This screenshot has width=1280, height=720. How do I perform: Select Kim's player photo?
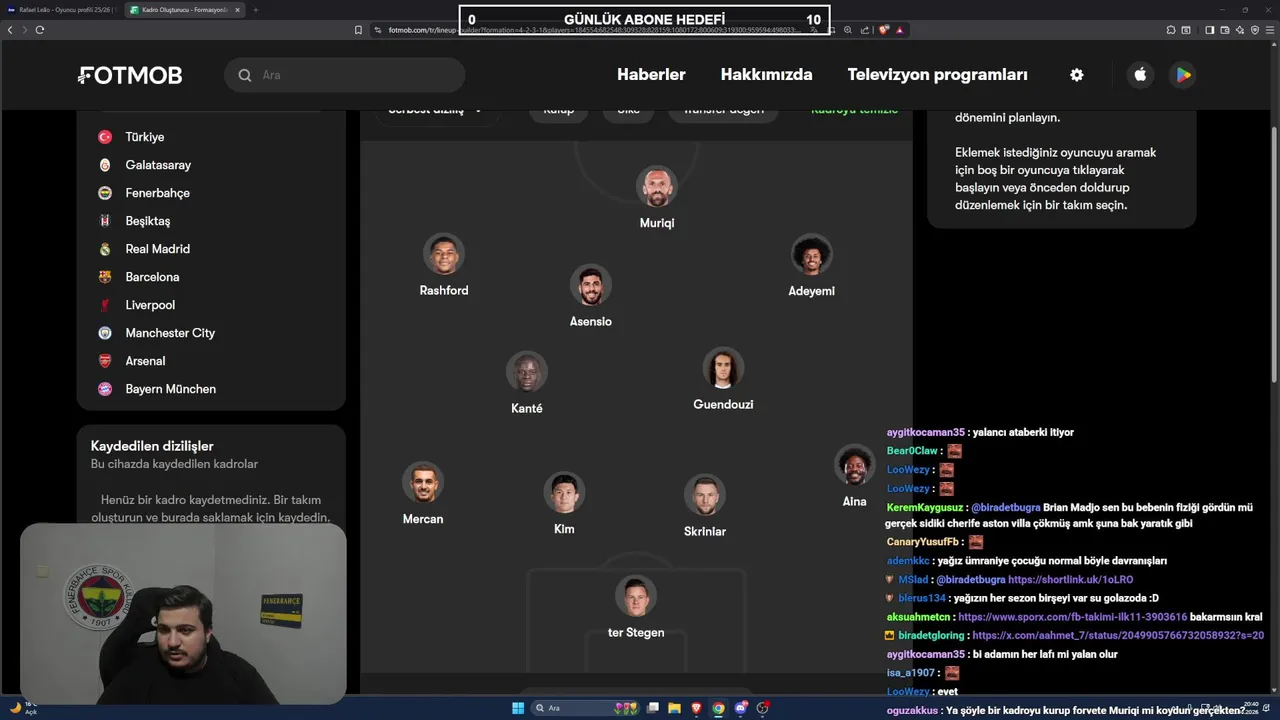564,493
